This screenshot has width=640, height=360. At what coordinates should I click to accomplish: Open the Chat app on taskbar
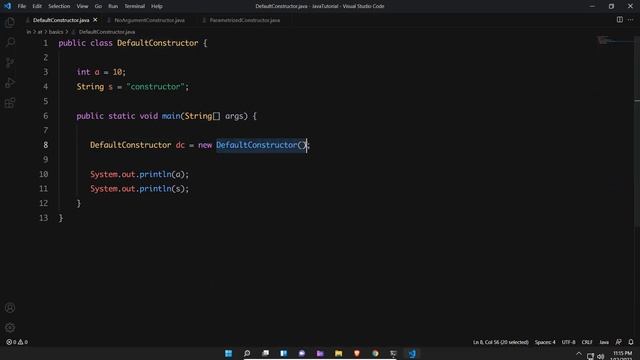point(302,353)
